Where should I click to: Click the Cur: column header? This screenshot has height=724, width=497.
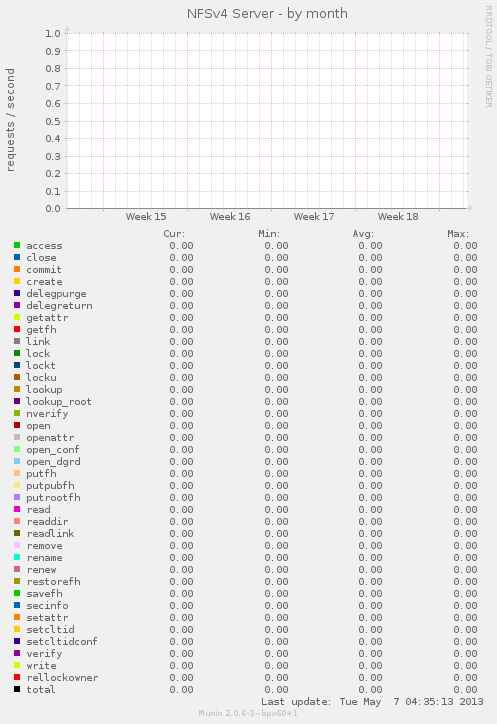pyautogui.click(x=174, y=234)
